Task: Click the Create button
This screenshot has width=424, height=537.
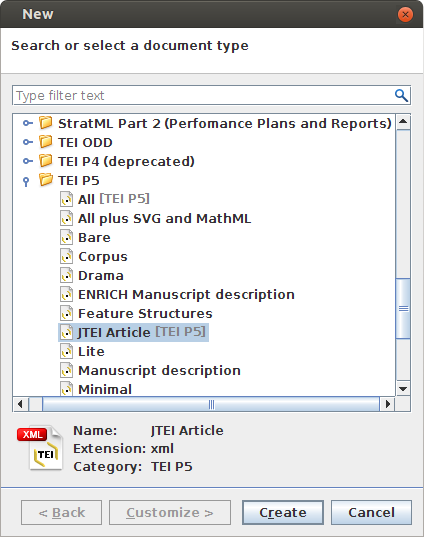Action: coord(283,512)
